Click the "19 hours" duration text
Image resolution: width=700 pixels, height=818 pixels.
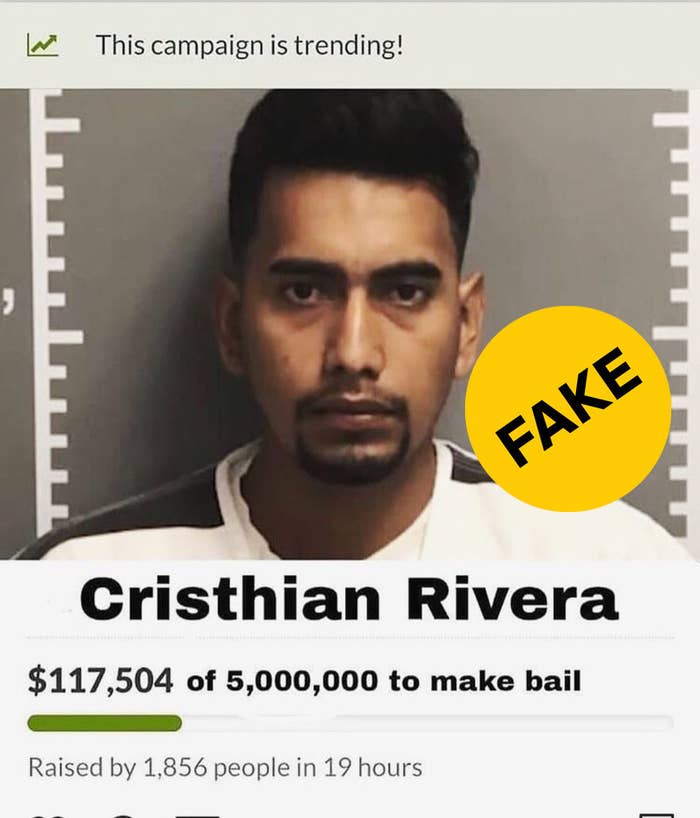(x=372, y=767)
